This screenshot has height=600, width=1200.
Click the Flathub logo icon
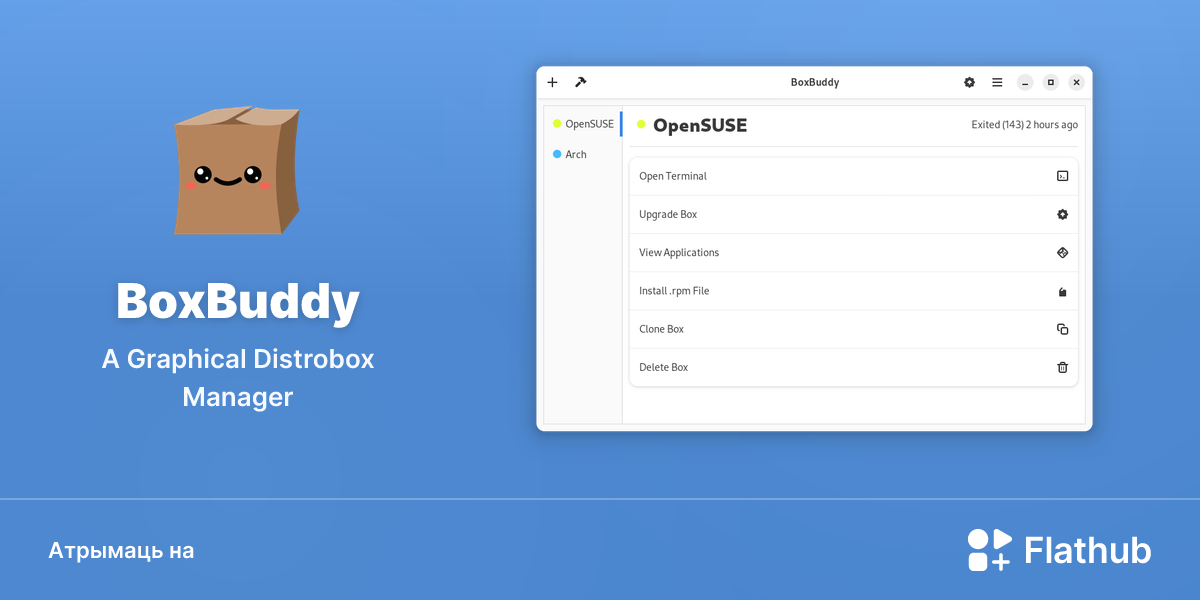990,550
